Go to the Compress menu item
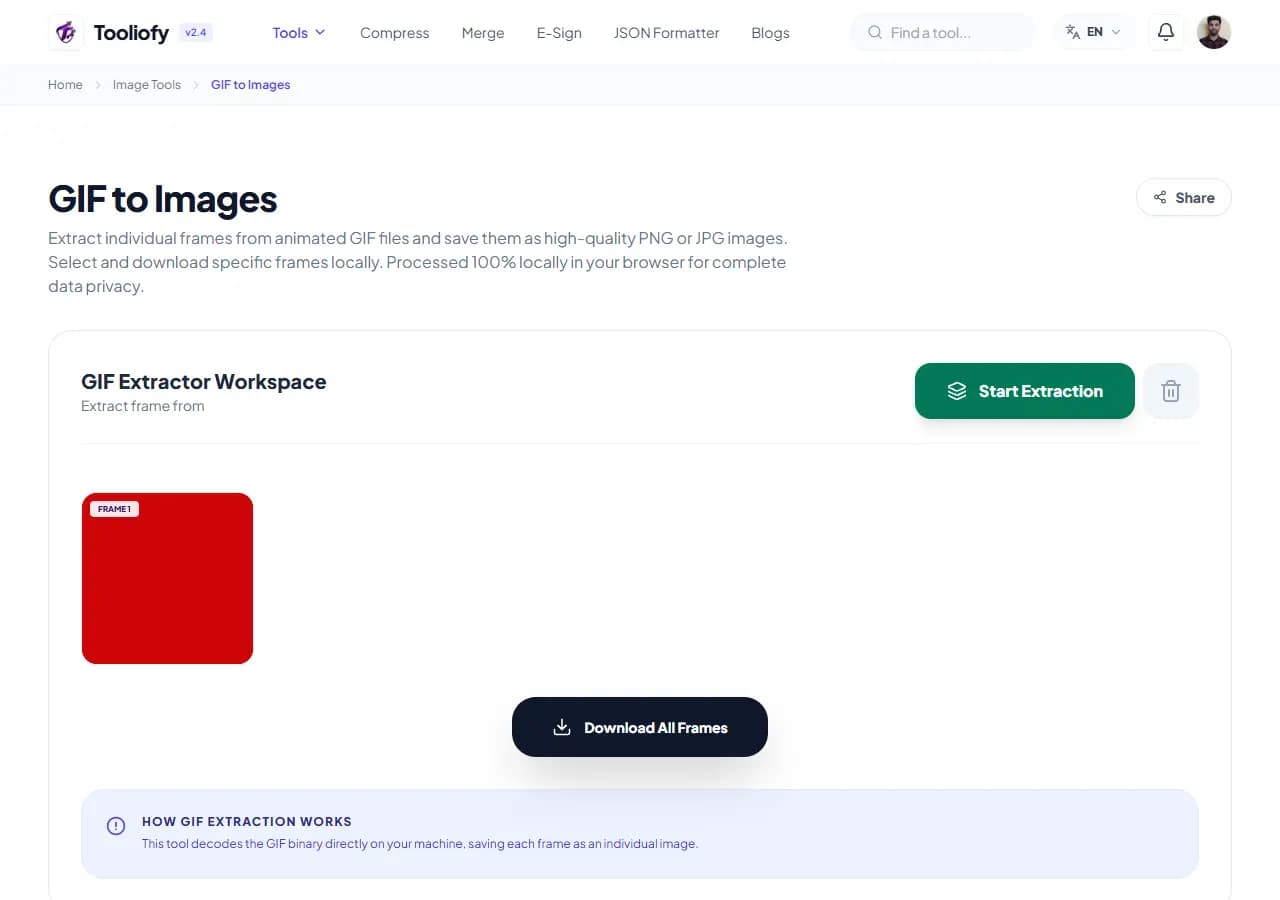Screen dimensions: 1280x900 click(x=394, y=33)
